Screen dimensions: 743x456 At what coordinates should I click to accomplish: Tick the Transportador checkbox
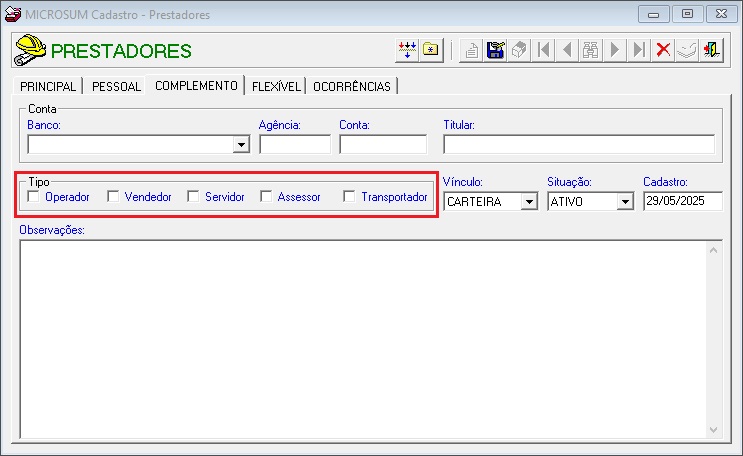pos(350,197)
